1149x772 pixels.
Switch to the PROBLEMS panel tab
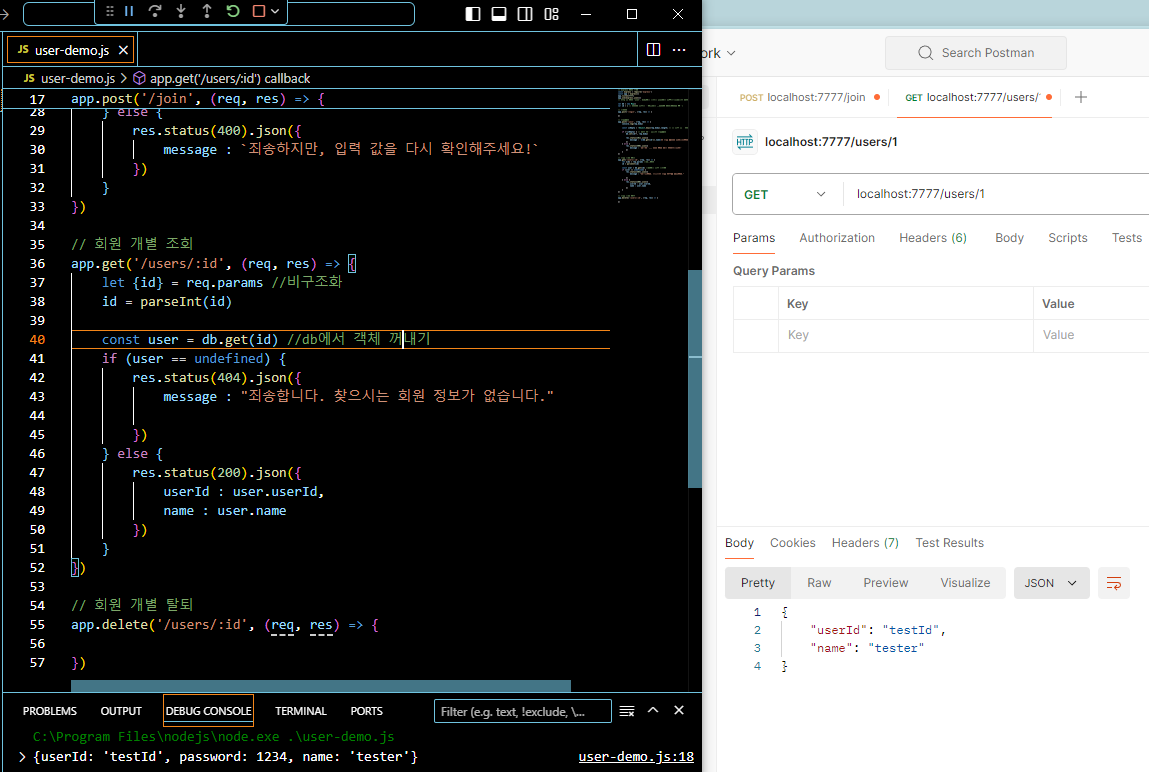(x=50, y=711)
